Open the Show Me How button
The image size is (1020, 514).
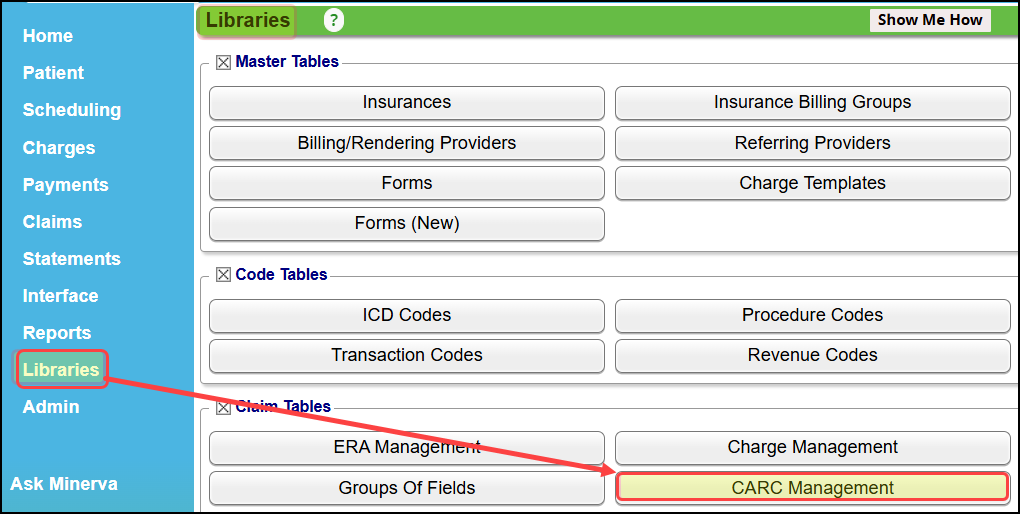point(930,20)
